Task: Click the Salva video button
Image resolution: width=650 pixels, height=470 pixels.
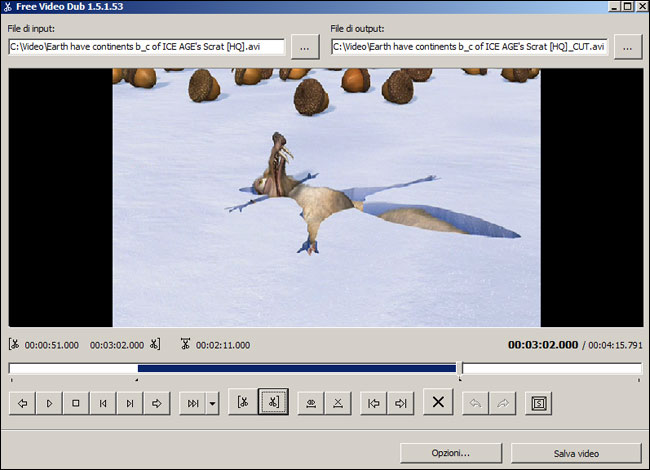Action: pos(575,453)
